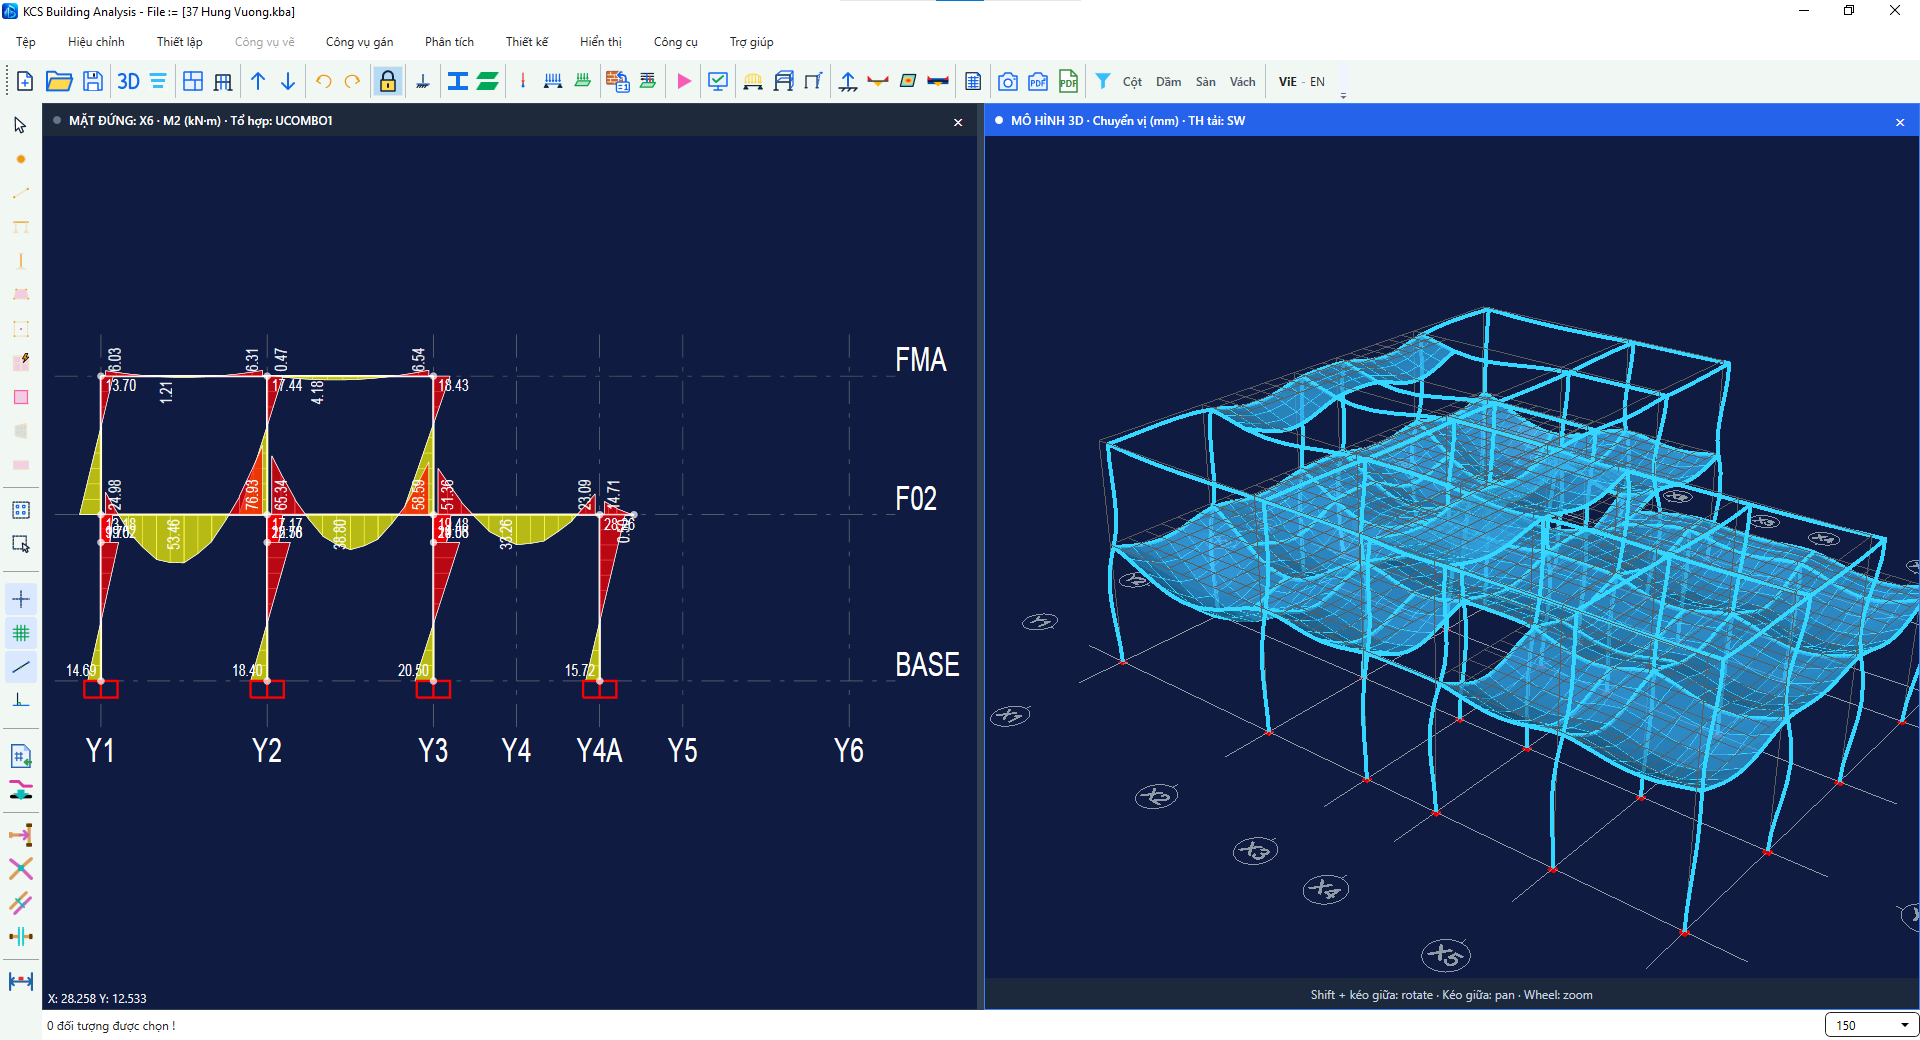
Task: Open the plan view grid icon
Action: click(x=193, y=82)
